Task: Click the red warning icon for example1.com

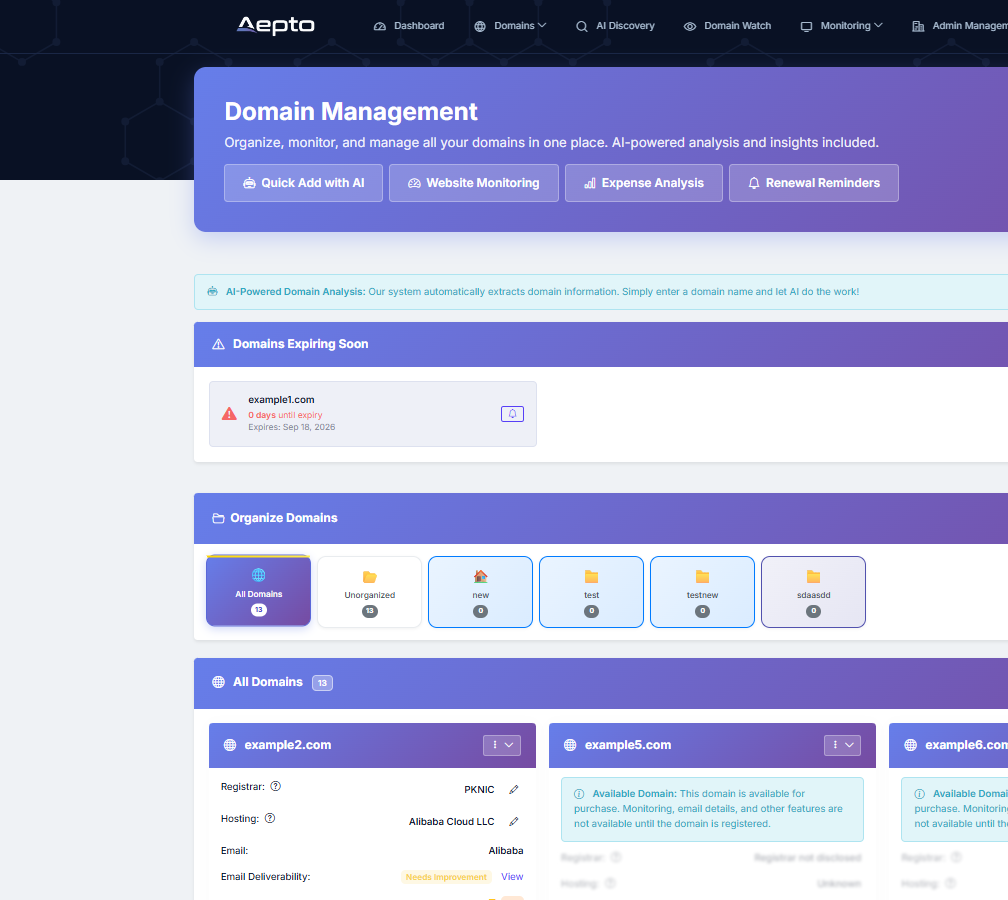Action: (229, 414)
